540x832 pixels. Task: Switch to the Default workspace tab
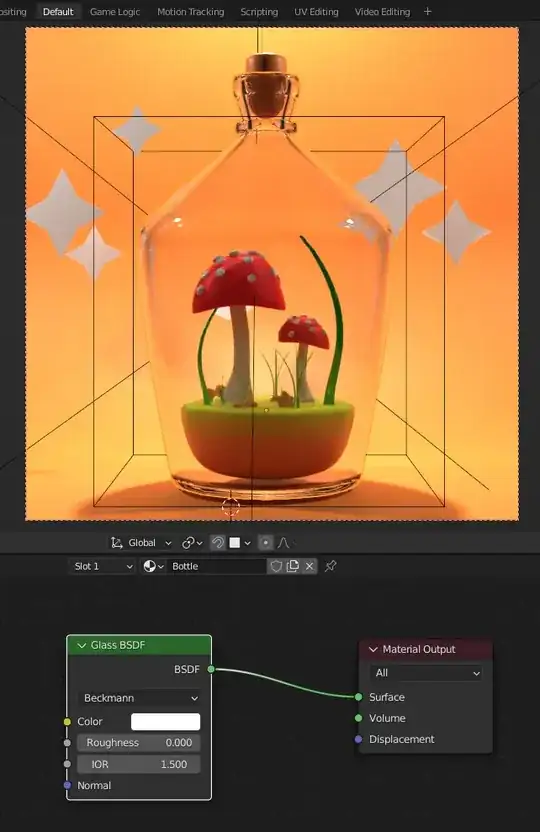(58, 12)
